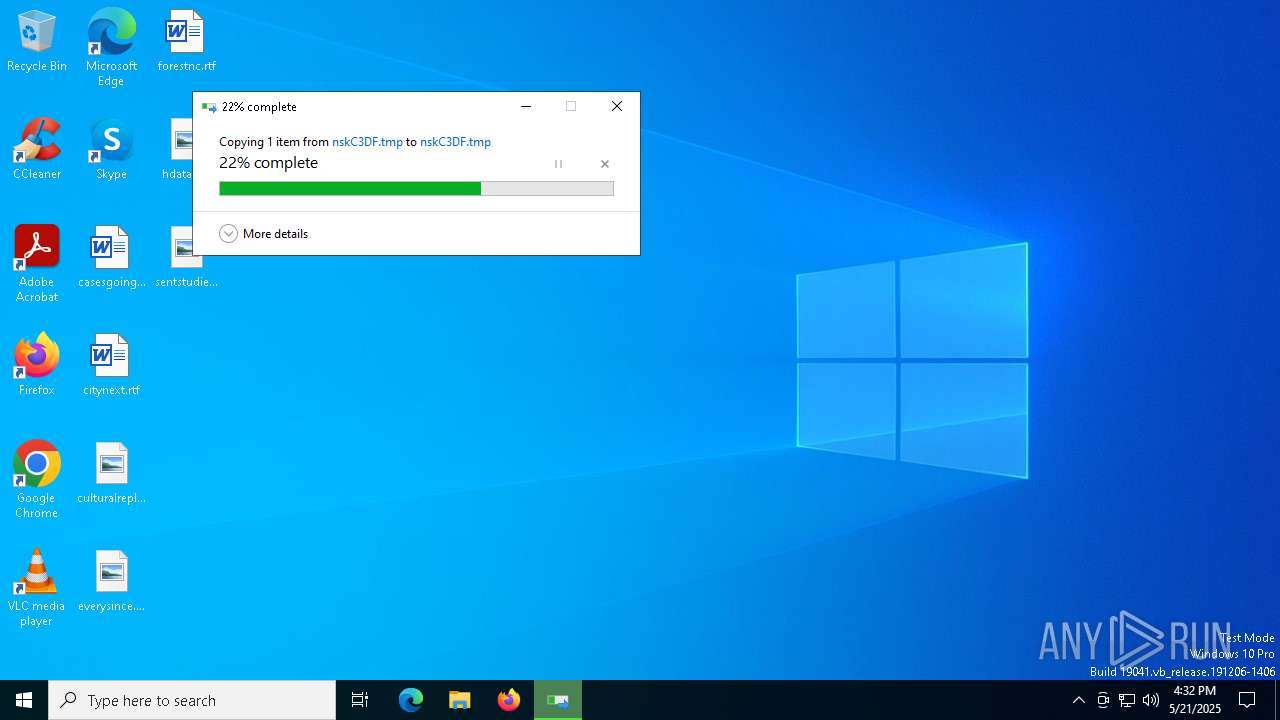Expand More details in copy dialog
Image resolution: width=1280 pixels, height=720 pixels.
coord(264,234)
